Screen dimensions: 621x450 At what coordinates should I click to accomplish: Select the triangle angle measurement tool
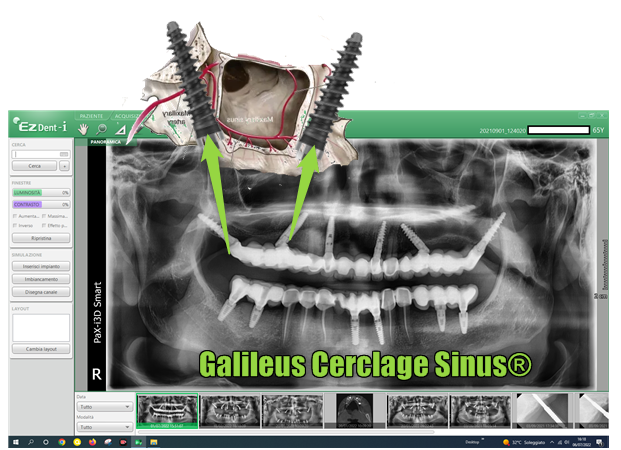120,129
